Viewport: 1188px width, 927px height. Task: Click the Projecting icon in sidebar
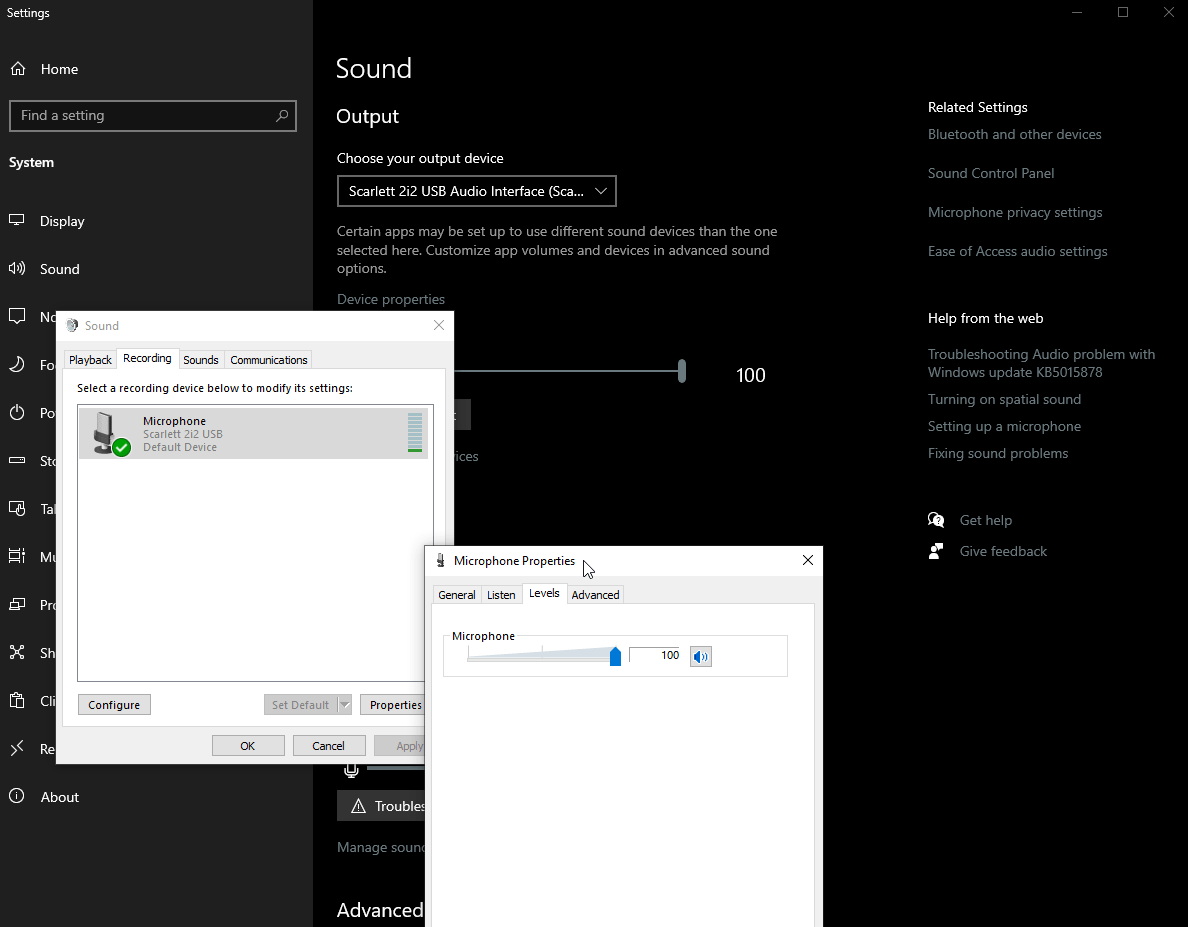[x=17, y=604]
